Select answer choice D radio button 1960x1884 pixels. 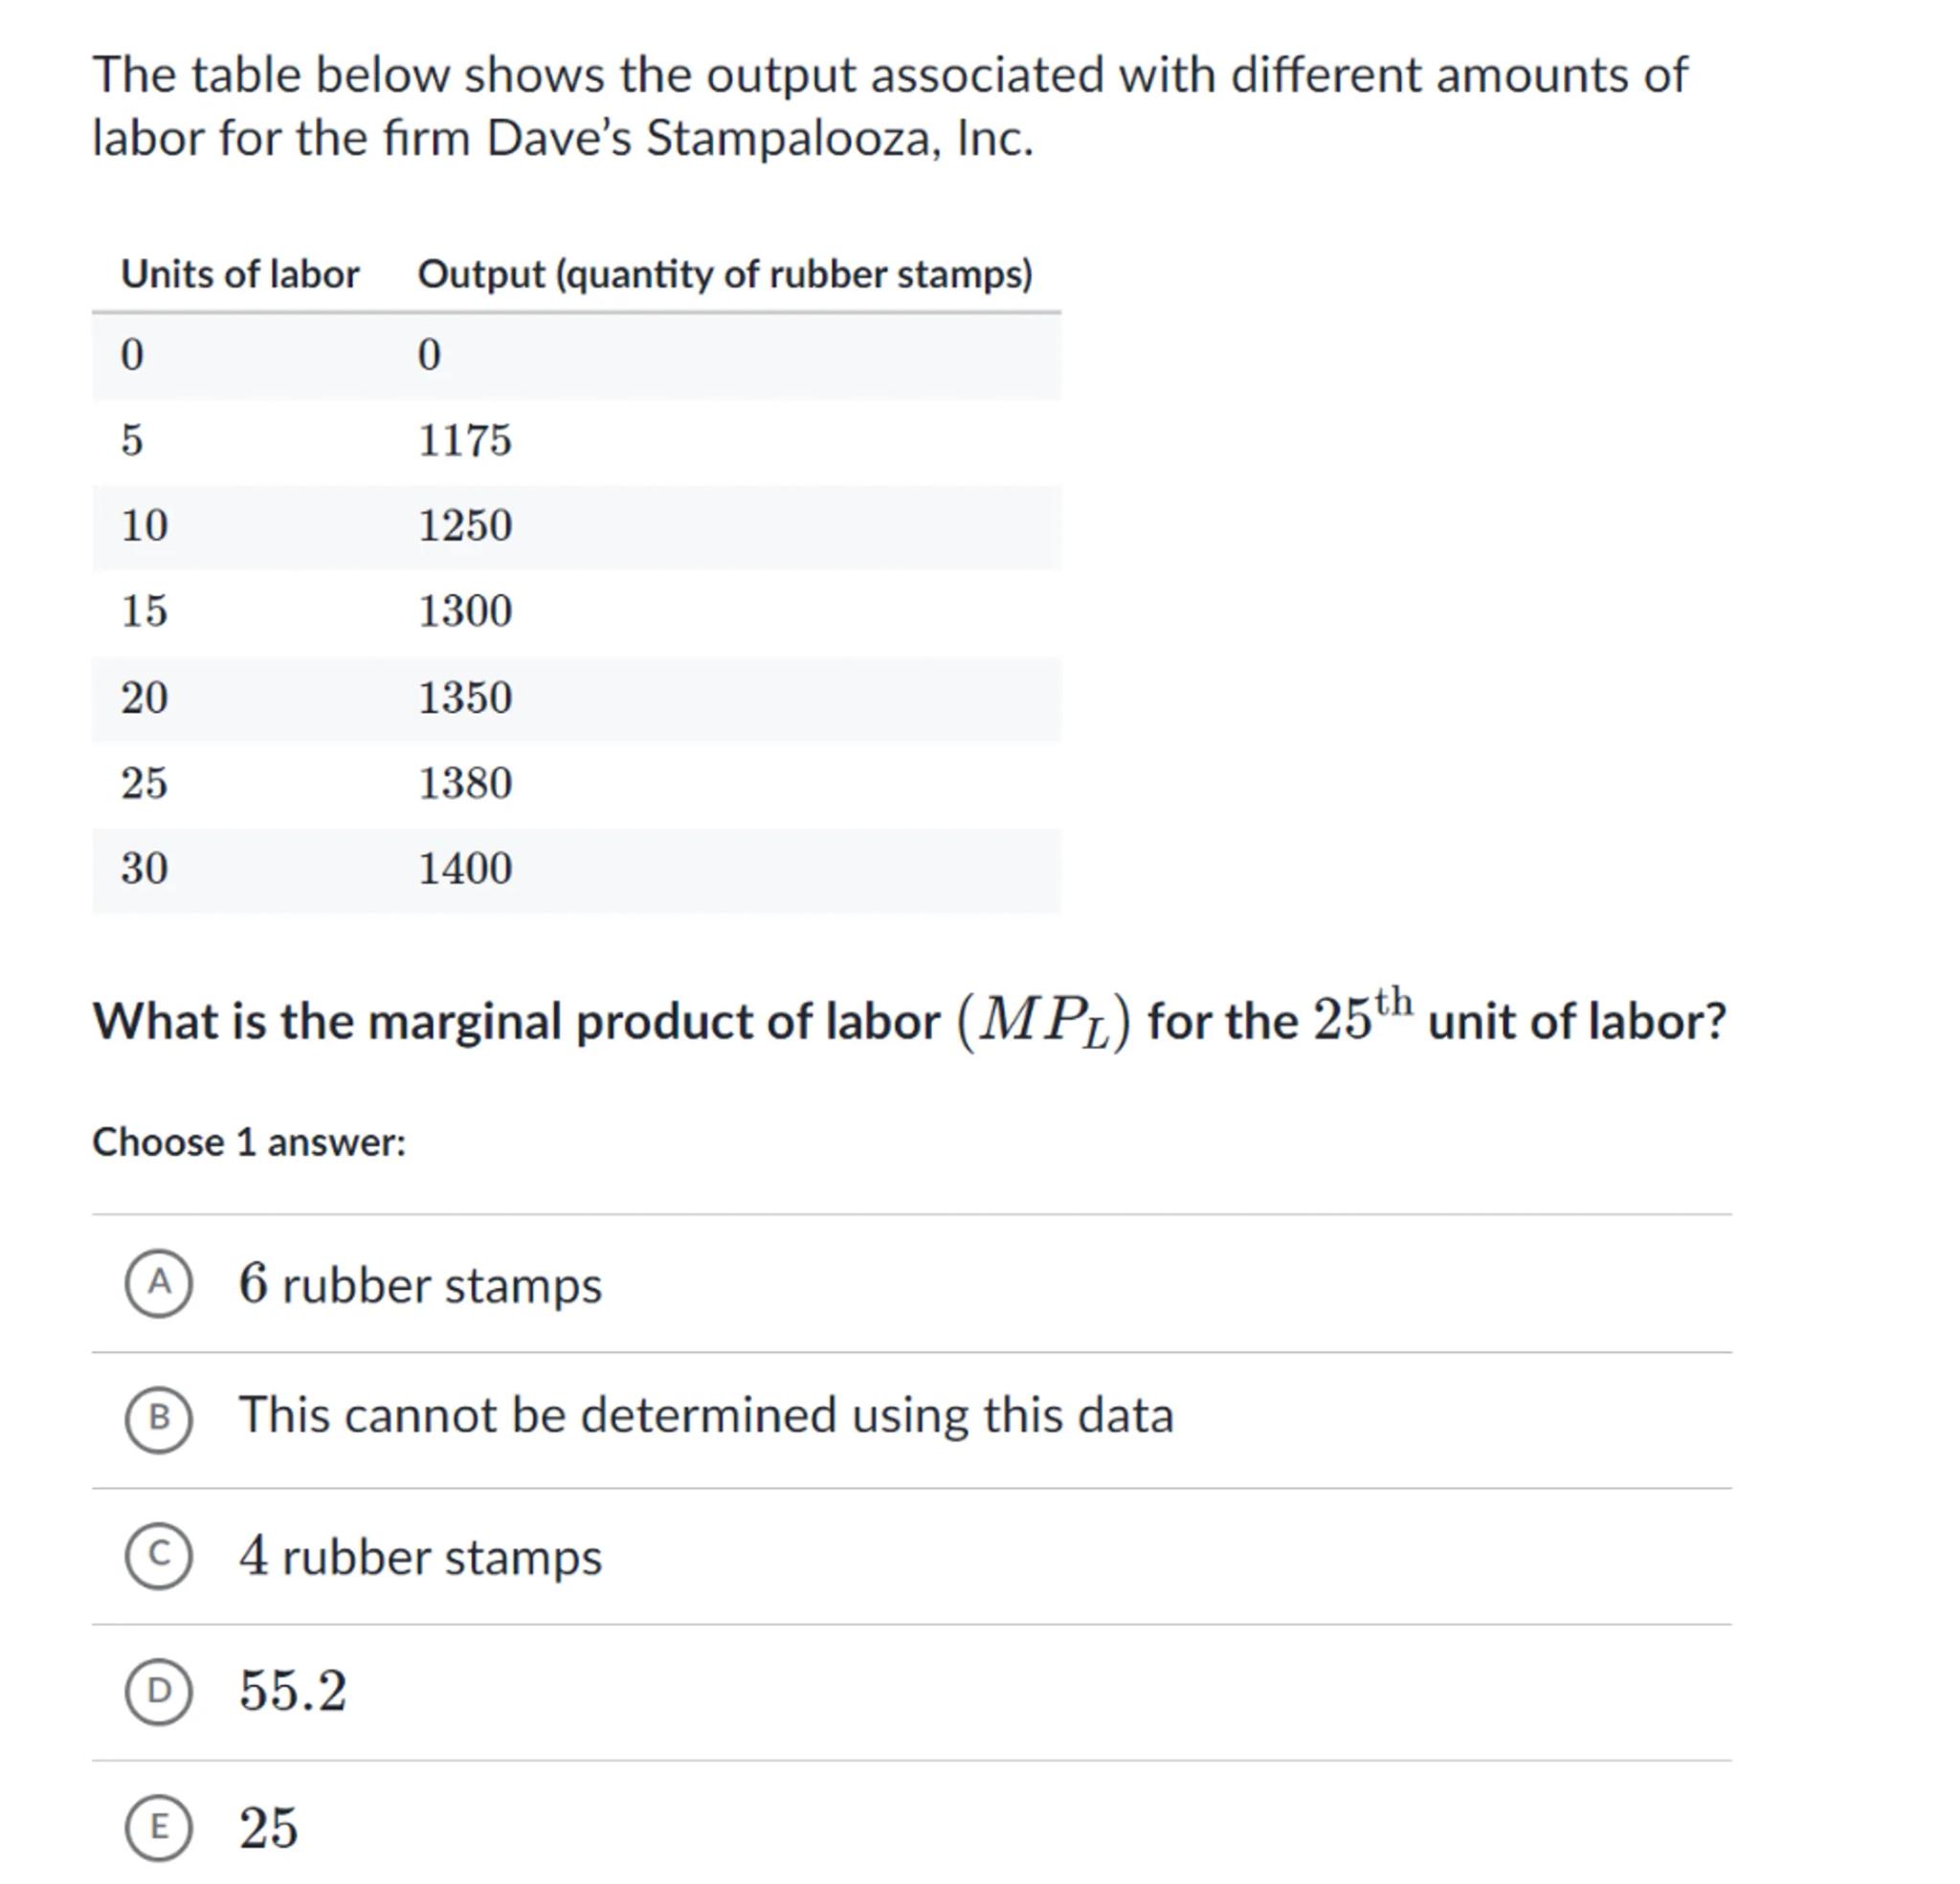pos(158,1691)
